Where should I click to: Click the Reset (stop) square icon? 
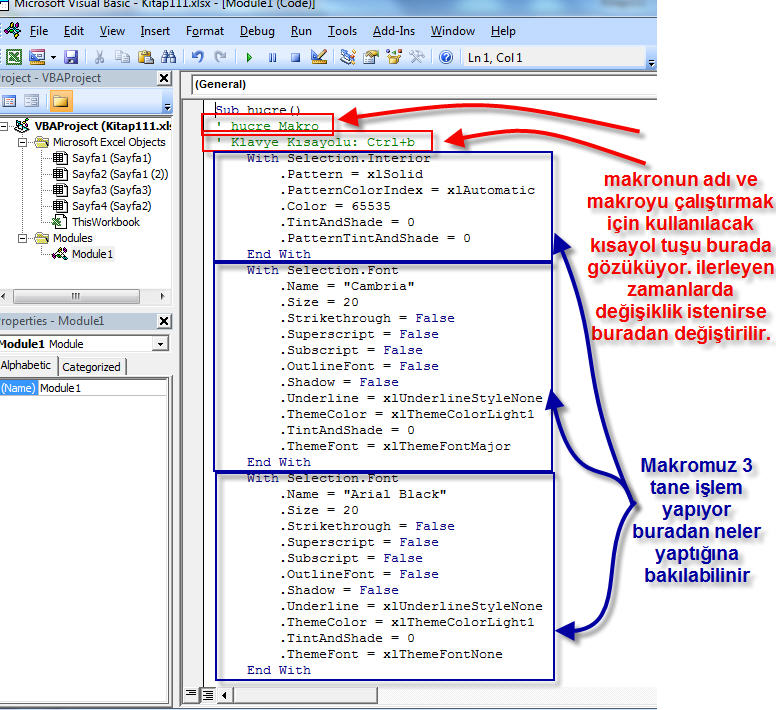[295, 58]
